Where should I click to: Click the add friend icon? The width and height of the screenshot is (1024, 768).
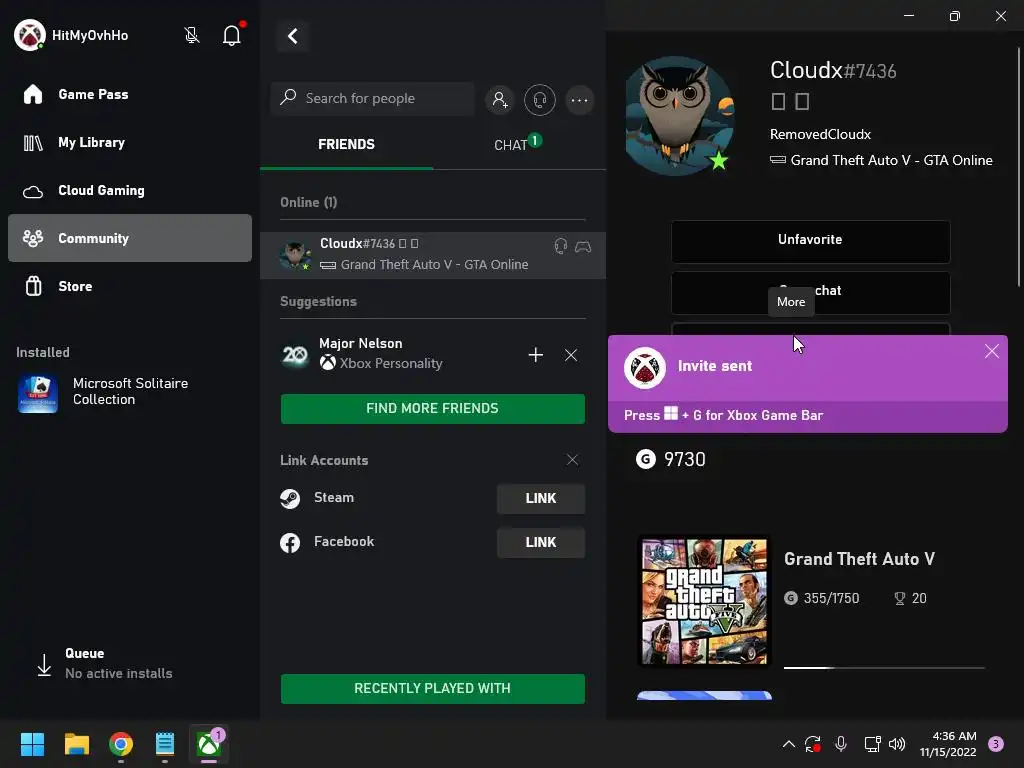point(500,100)
